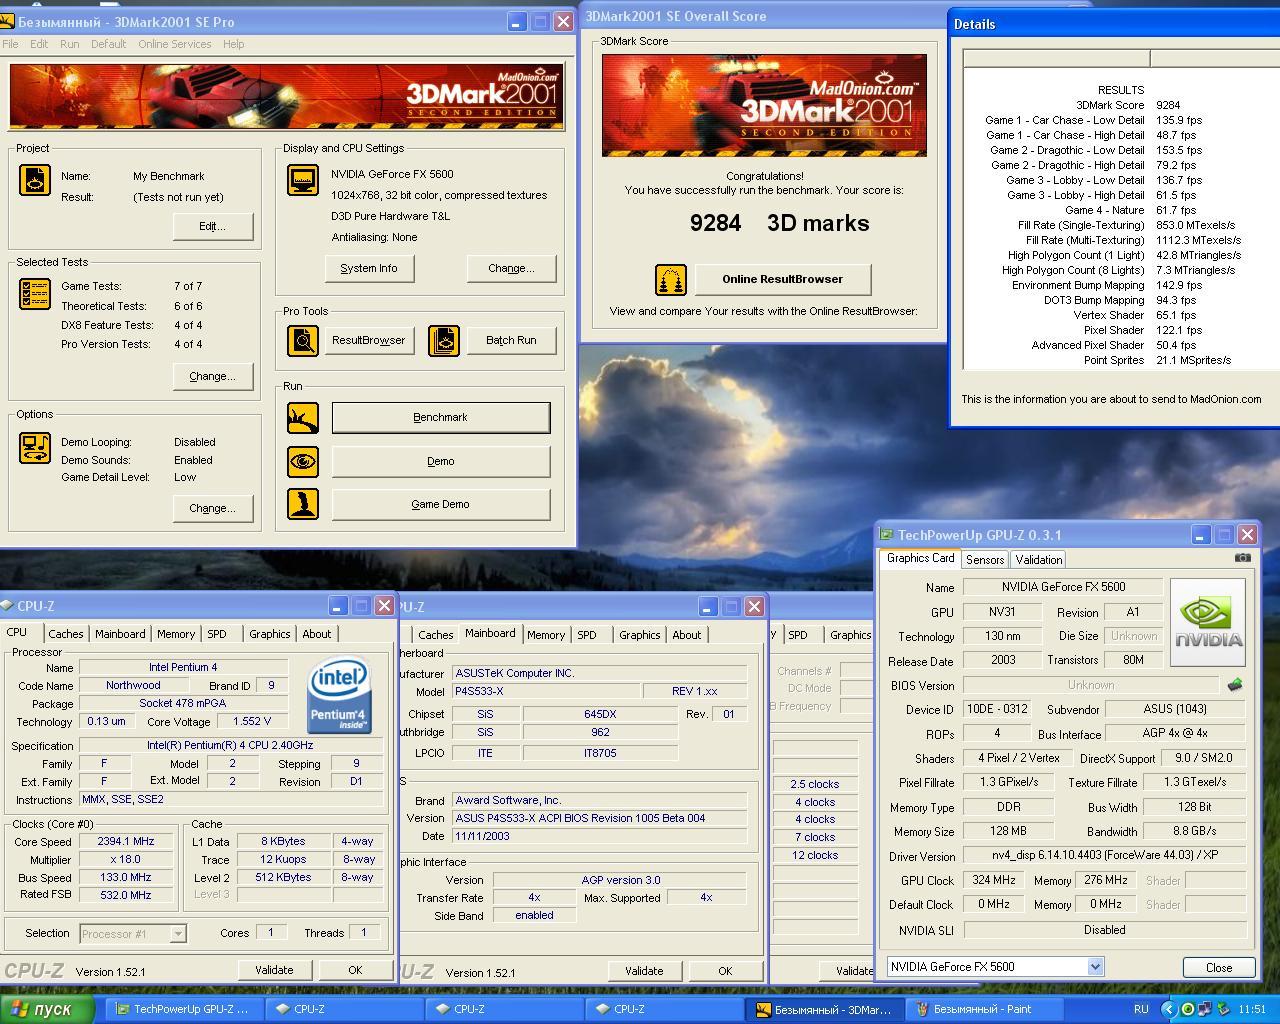Viewport: 1280px width, 1024px height.
Task: Click the Batch Run icon
Action: coord(444,340)
